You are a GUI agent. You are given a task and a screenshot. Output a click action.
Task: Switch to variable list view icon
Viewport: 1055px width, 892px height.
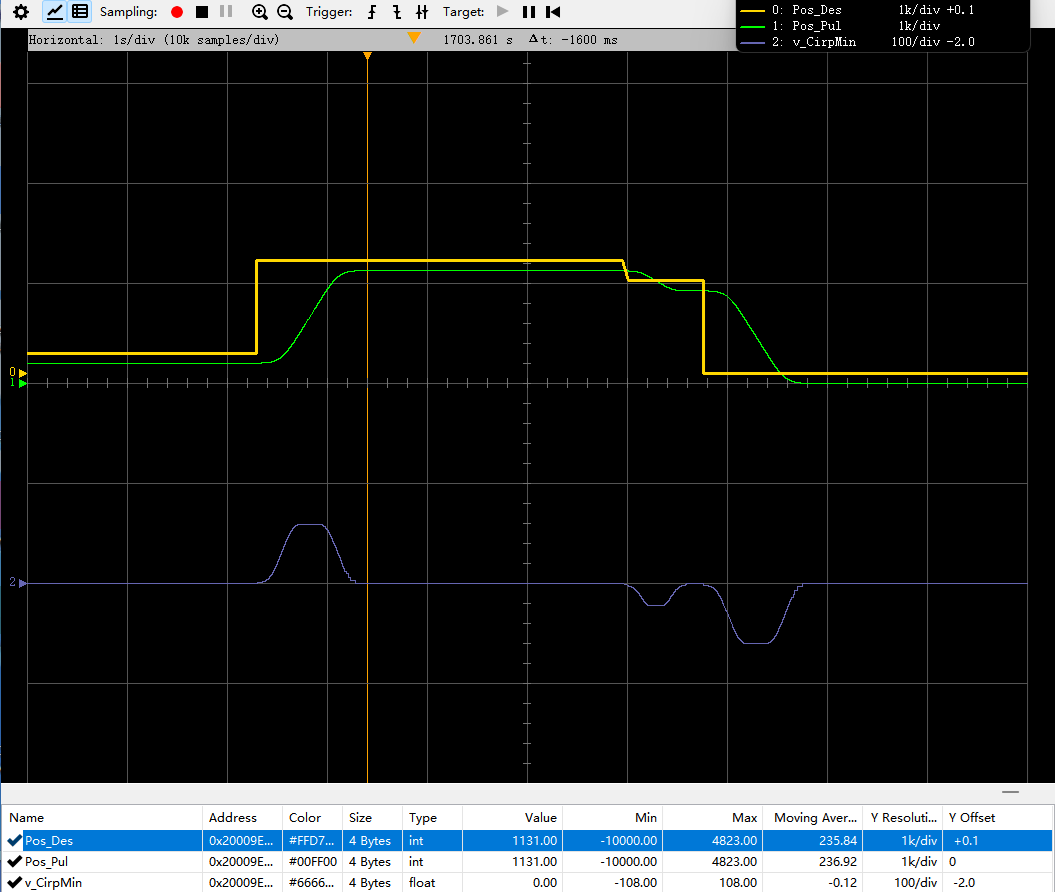[x=80, y=11]
